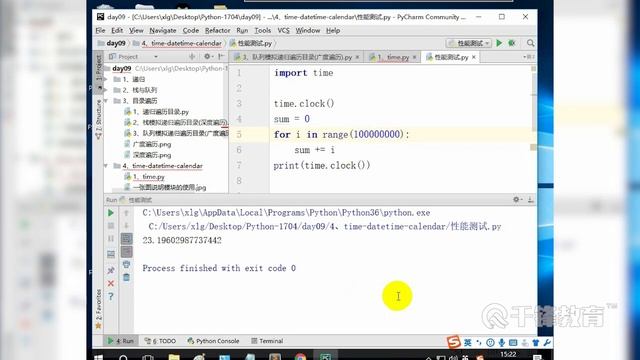Click the 23.19602987737442 console output
The height and width of the screenshot is (360, 640).
pyautogui.click(x=182, y=240)
